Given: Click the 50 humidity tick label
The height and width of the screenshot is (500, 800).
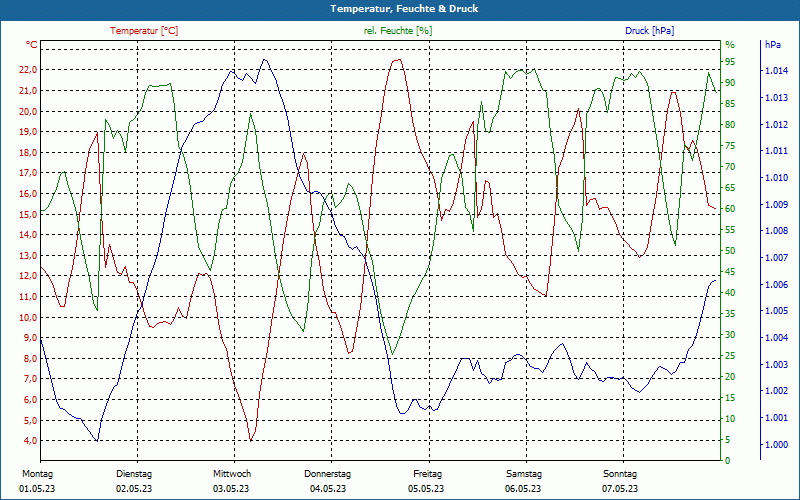Looking at the screenshot, I should pyautogui.click(x=730, y=251).
